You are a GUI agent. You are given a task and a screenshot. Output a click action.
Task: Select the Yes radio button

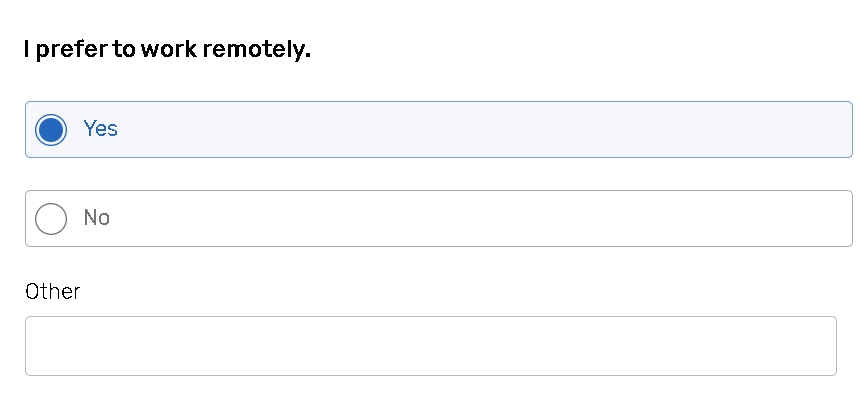(x=51, y=129)
